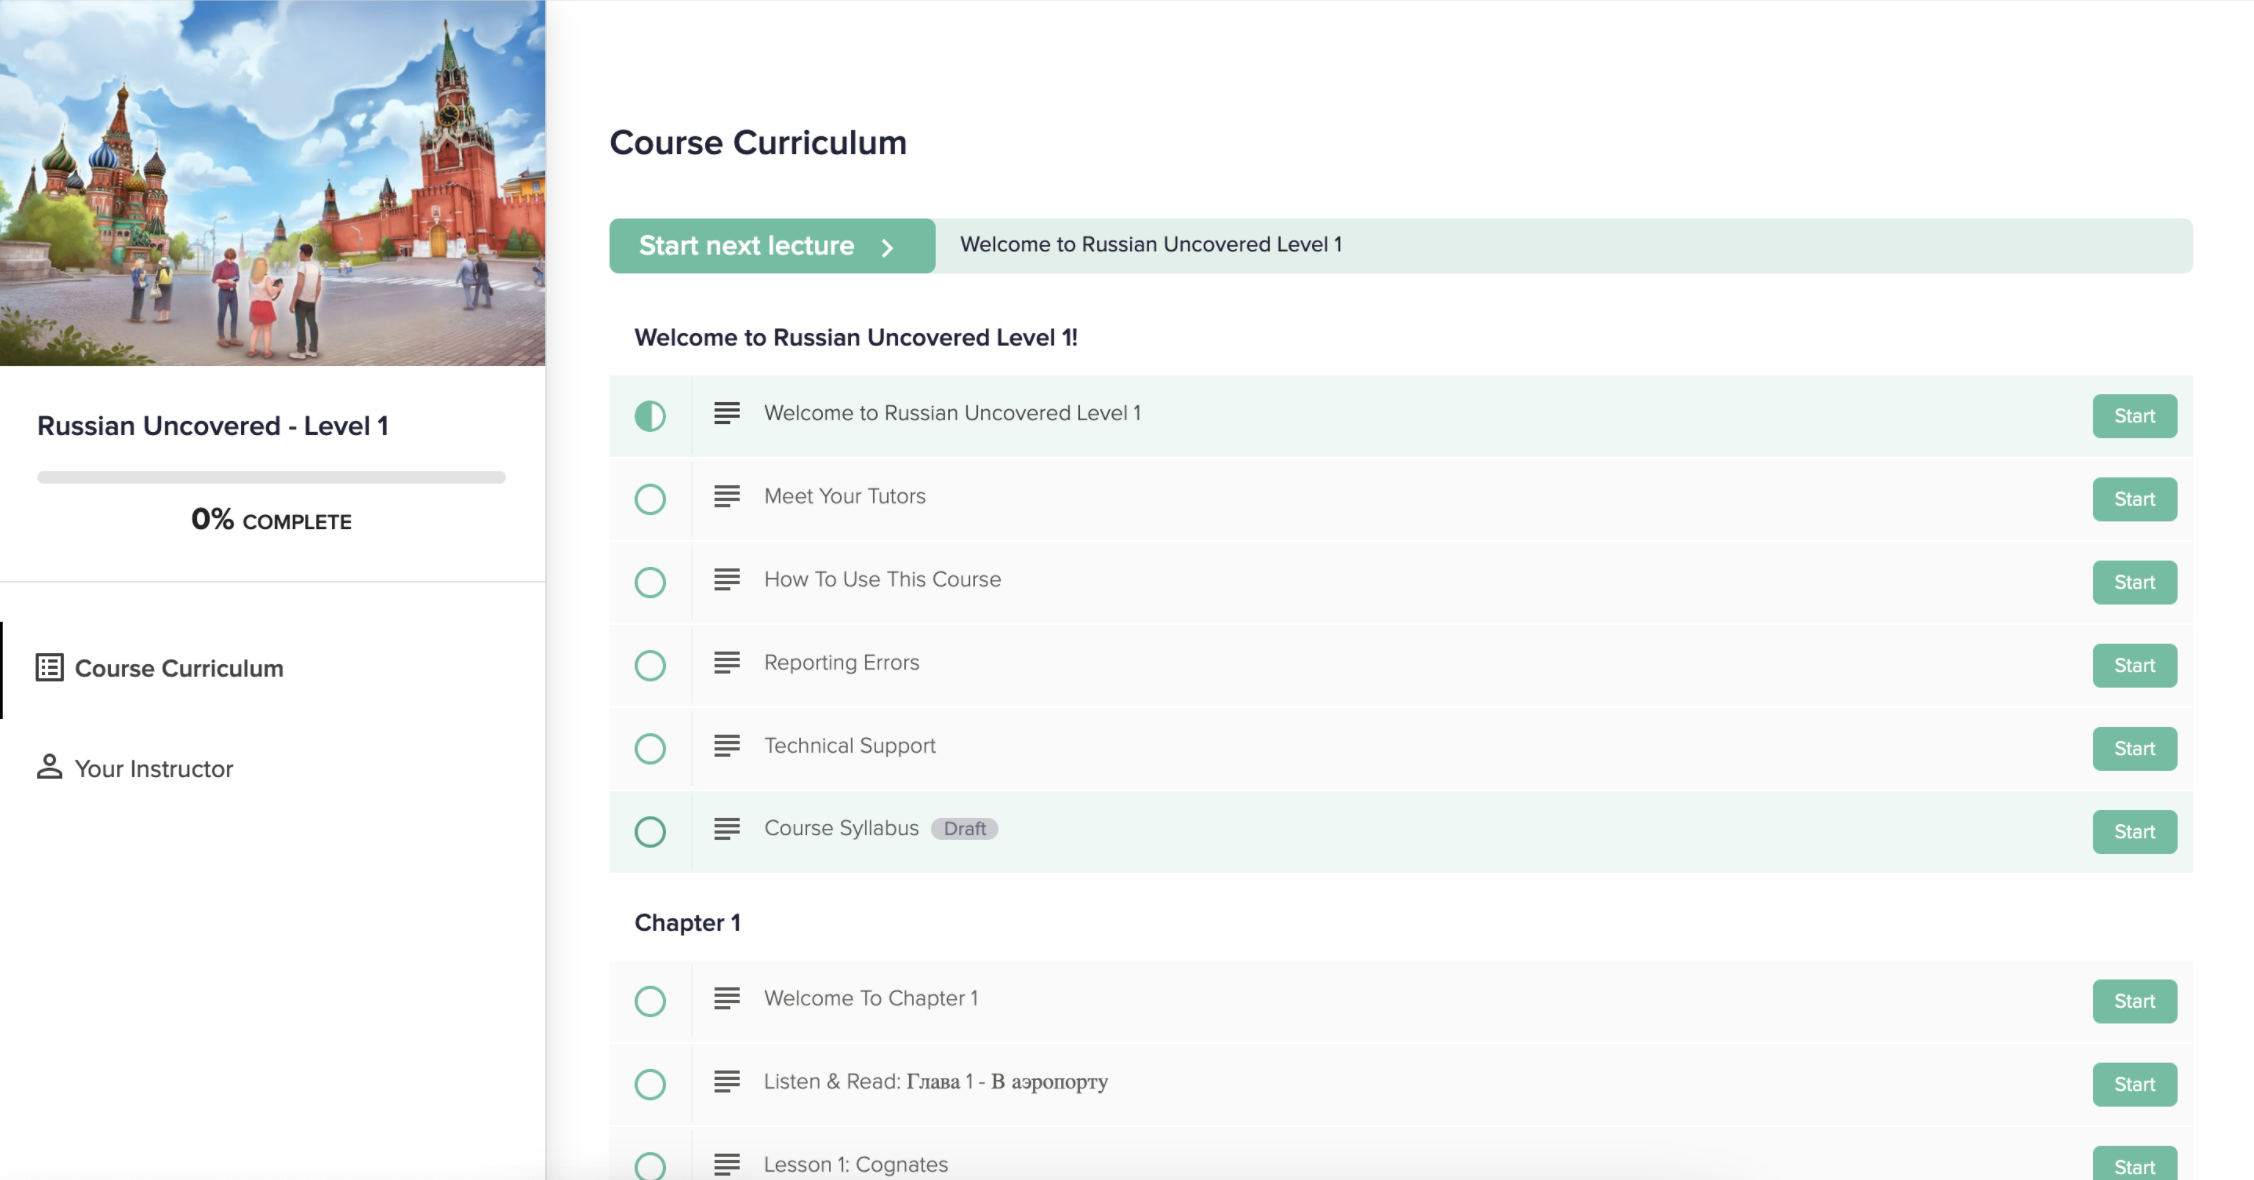Click the chevron arrow on Start next lecture
Image resolution: width=2254 pixels, height=1180 pixels.
point(887,247)
